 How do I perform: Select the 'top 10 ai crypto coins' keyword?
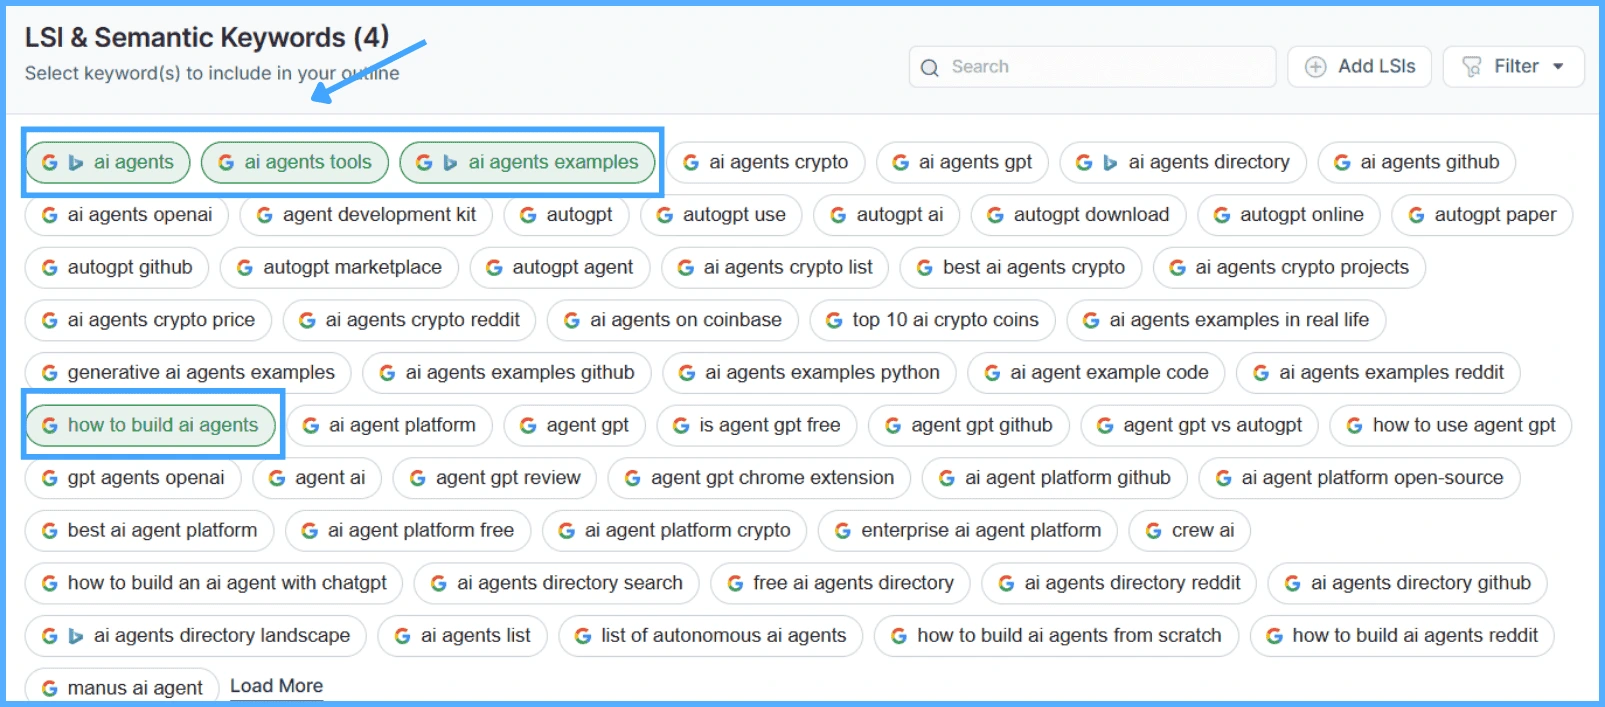tap(932, 320)
